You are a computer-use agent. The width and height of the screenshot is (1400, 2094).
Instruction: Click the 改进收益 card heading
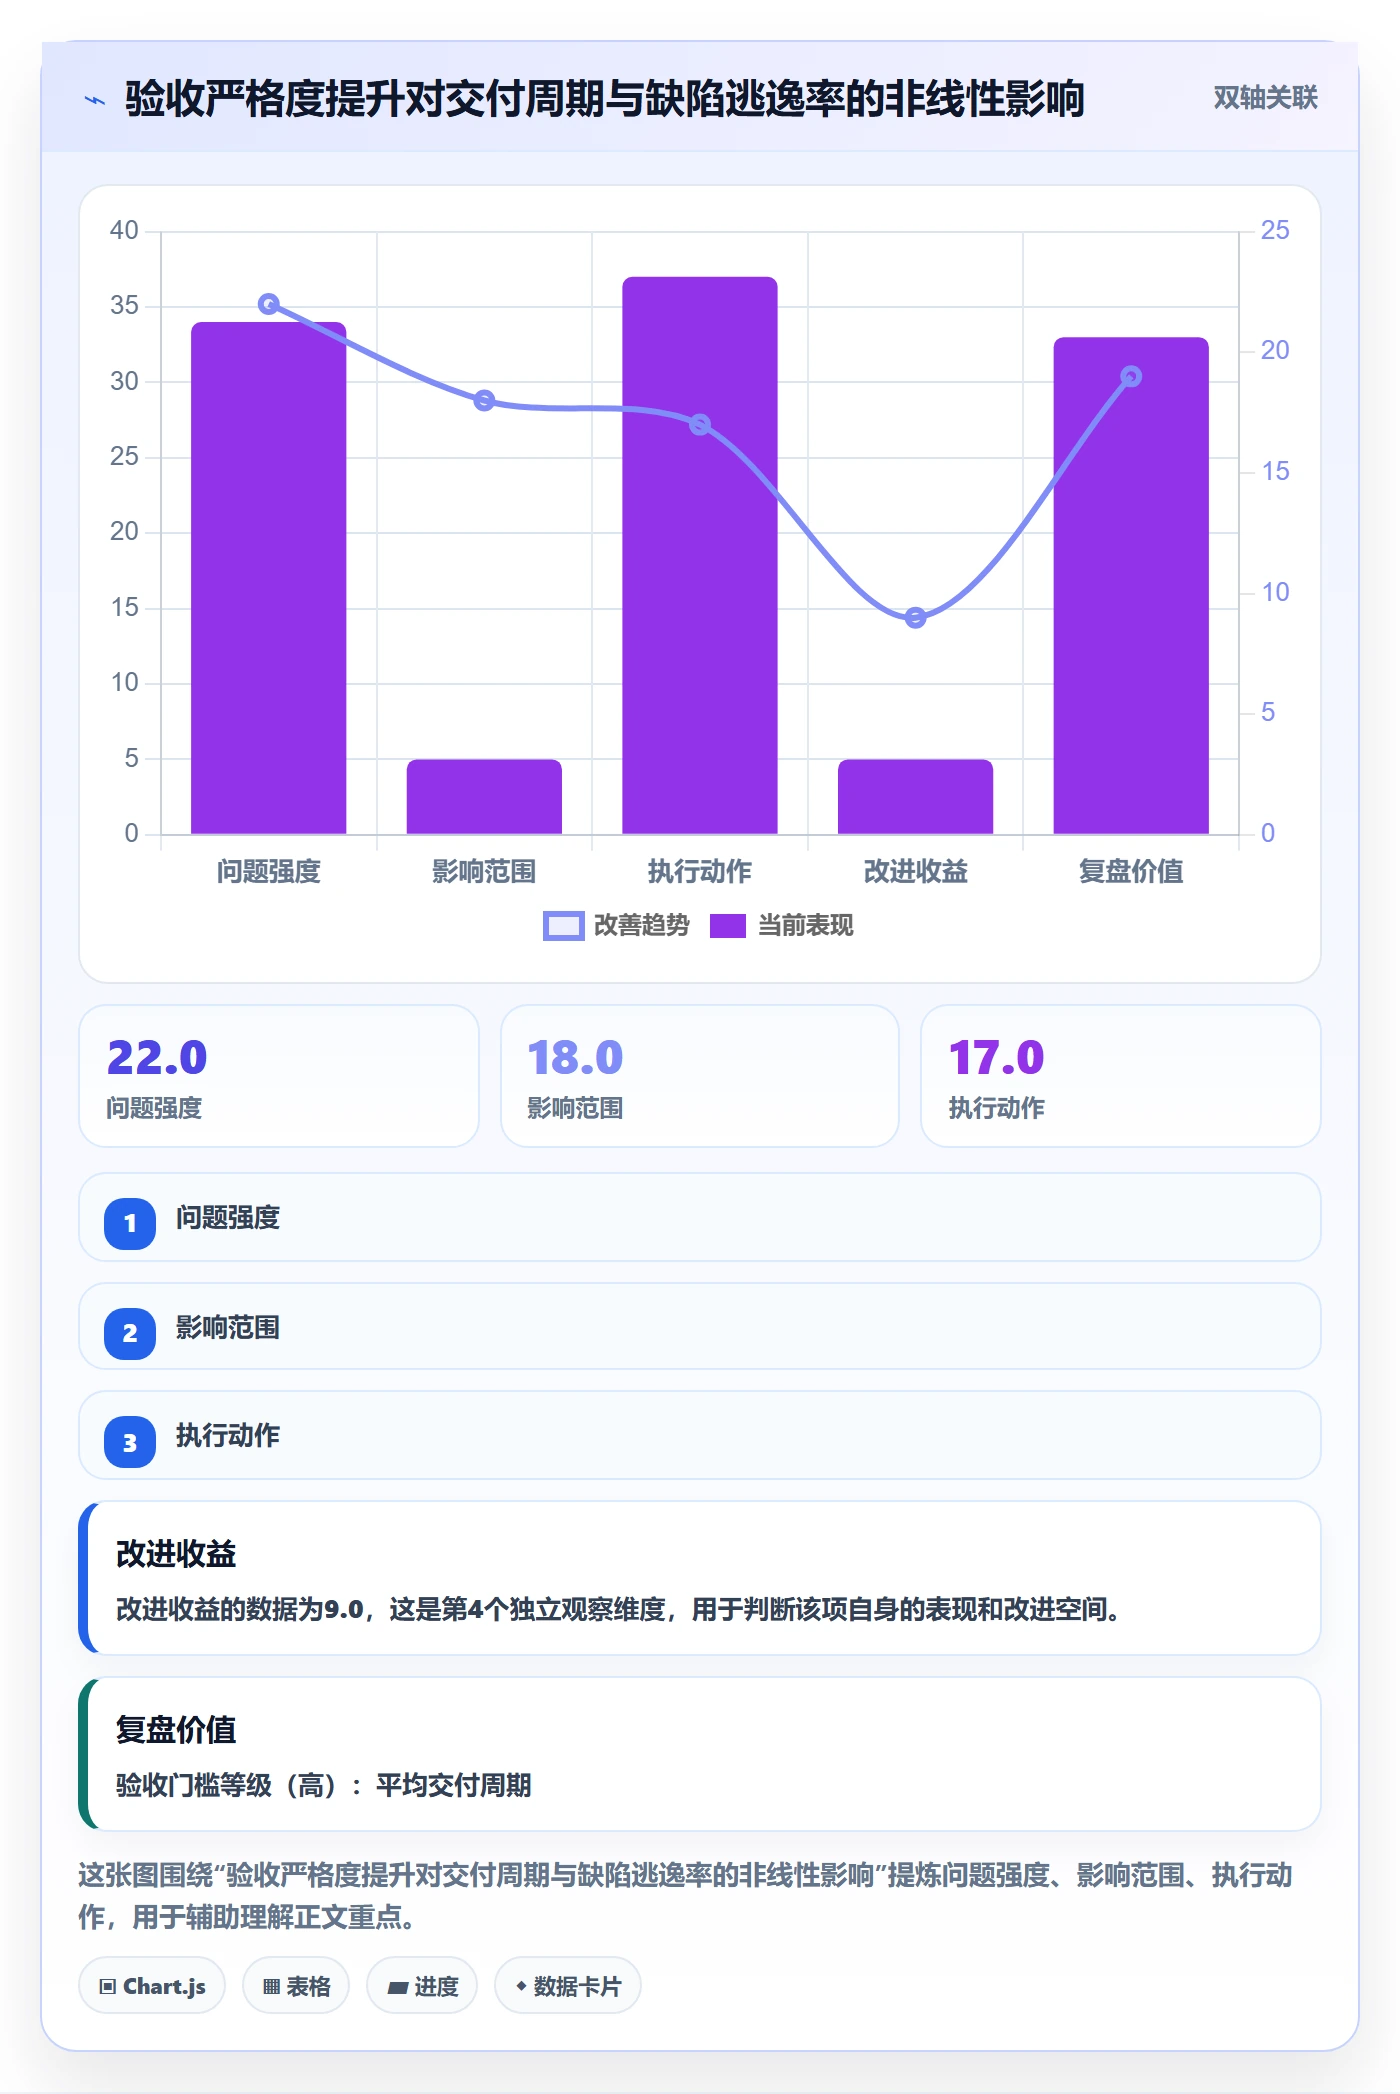coord(176,1554)
